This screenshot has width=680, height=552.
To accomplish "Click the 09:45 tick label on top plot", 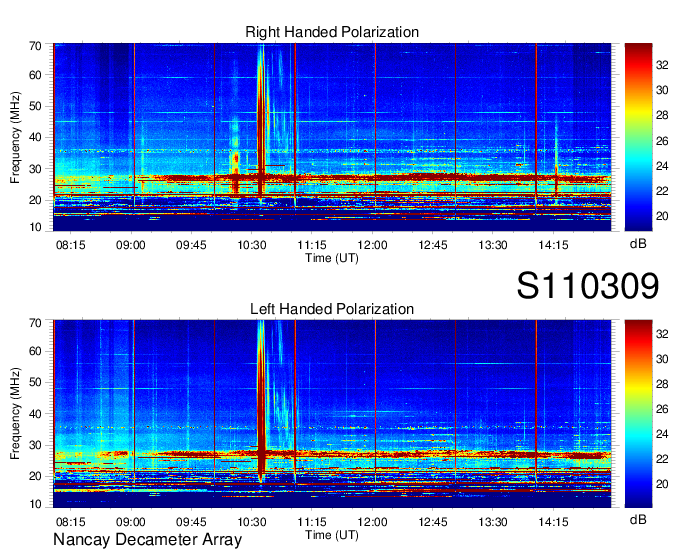I will [x=191, y=245].
